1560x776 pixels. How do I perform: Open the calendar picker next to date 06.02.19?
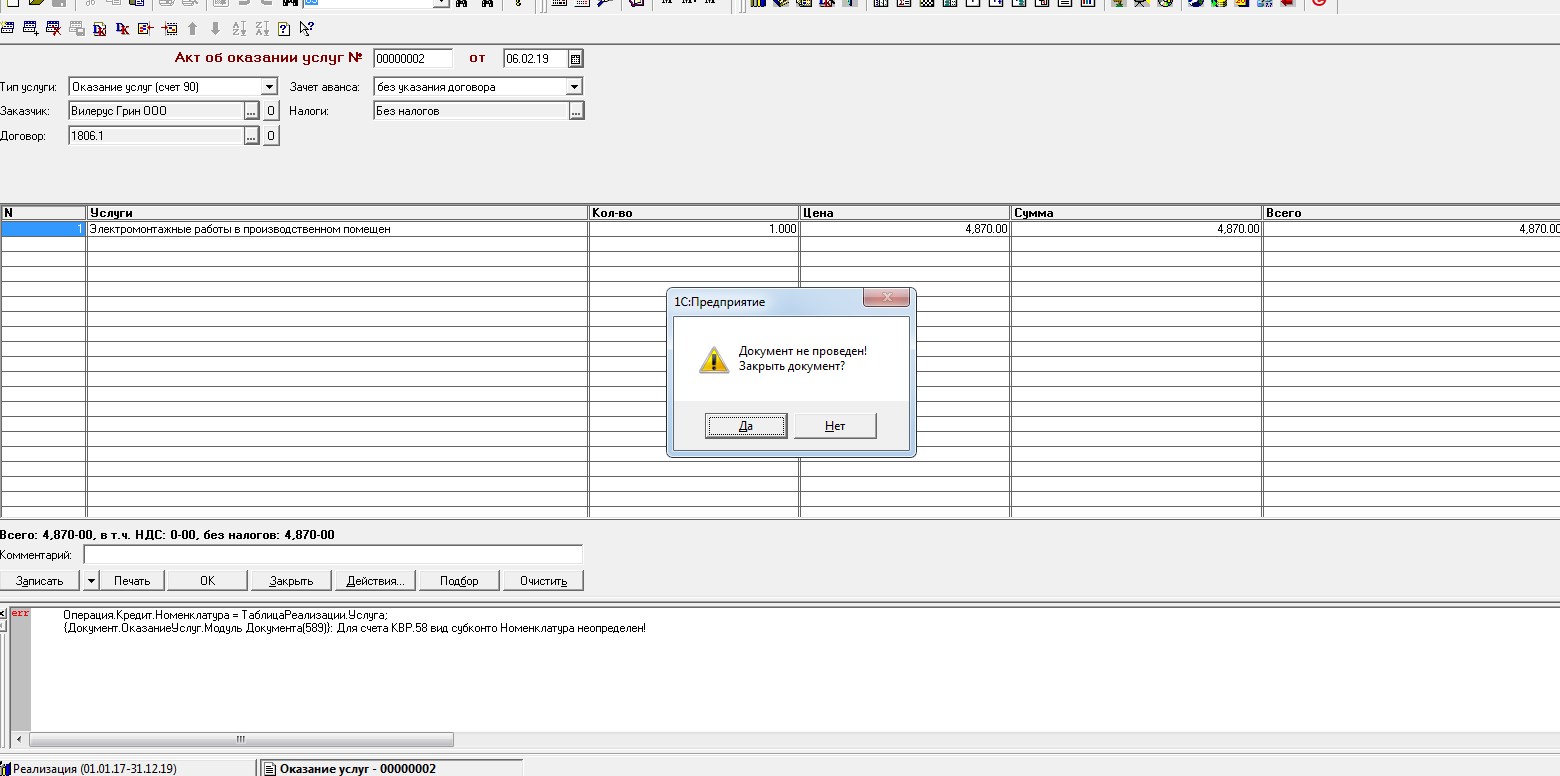click(575, 59)
